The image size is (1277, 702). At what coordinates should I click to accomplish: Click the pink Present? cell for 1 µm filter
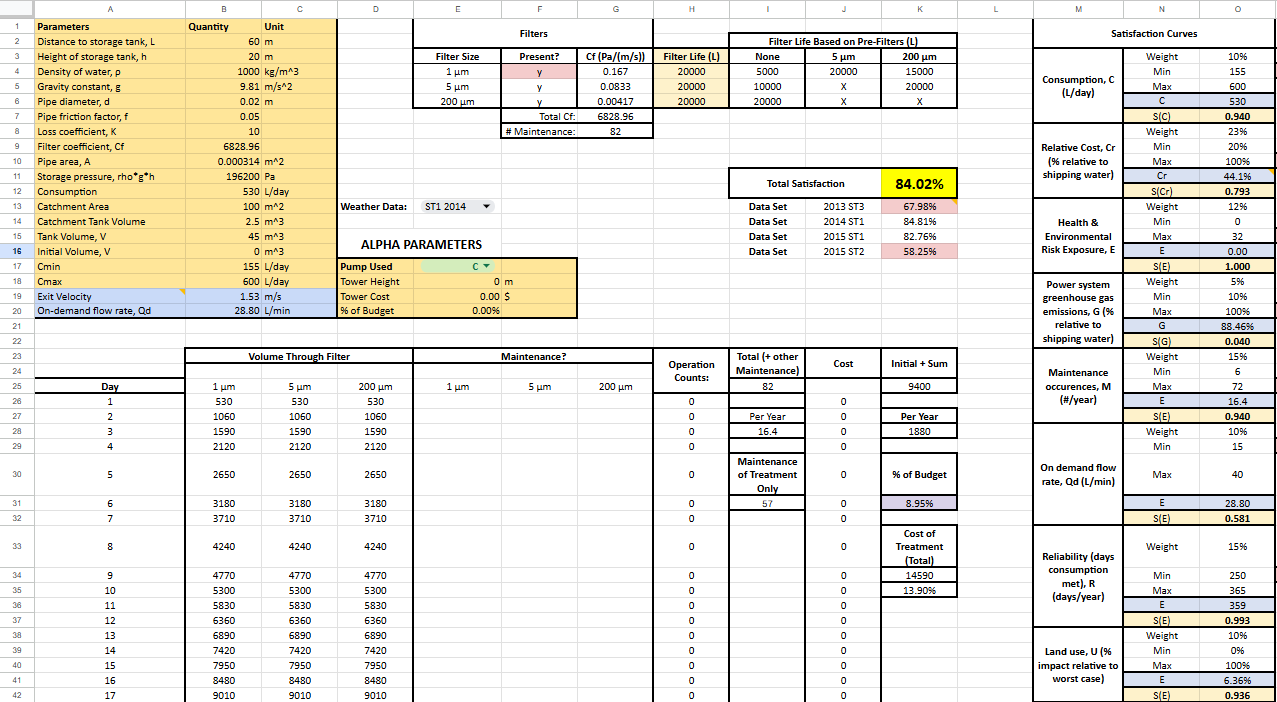(x=540, y=72)
